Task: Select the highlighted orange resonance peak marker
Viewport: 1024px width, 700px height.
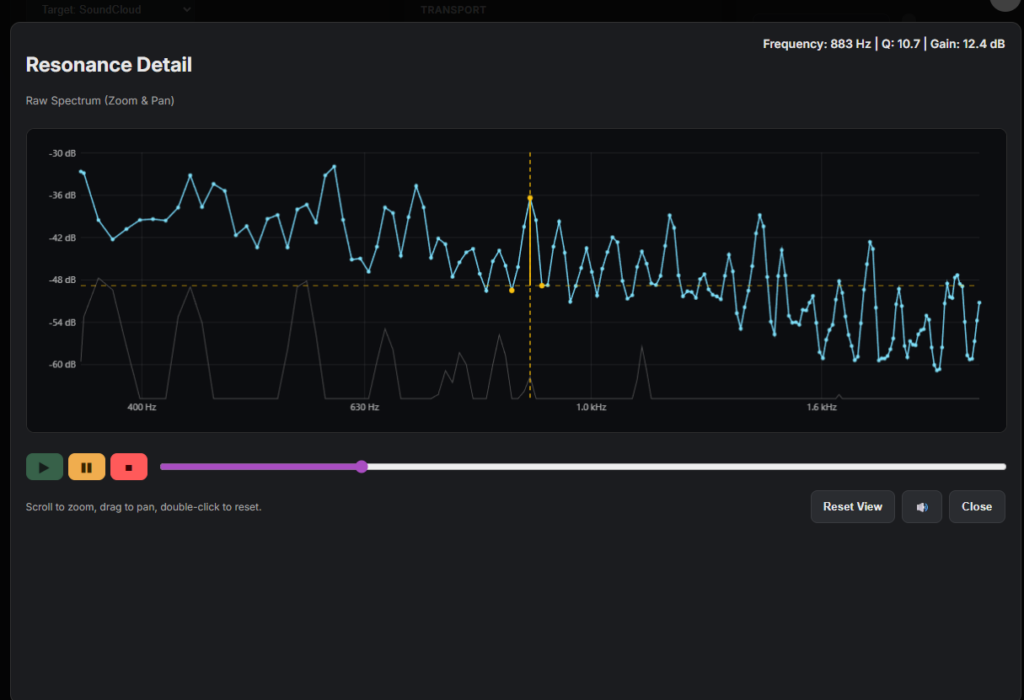Action: pos(530,198)
